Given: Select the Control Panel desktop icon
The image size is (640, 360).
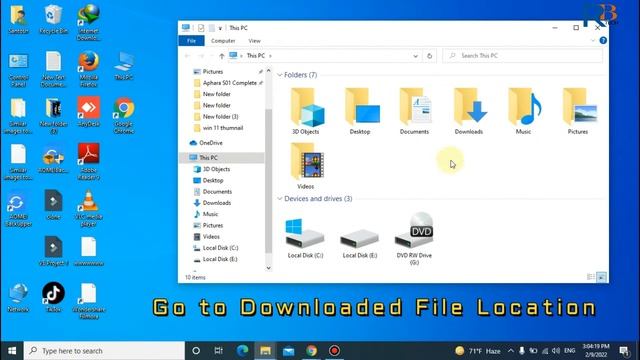Looking at the screenshot, I should (18, 69).
